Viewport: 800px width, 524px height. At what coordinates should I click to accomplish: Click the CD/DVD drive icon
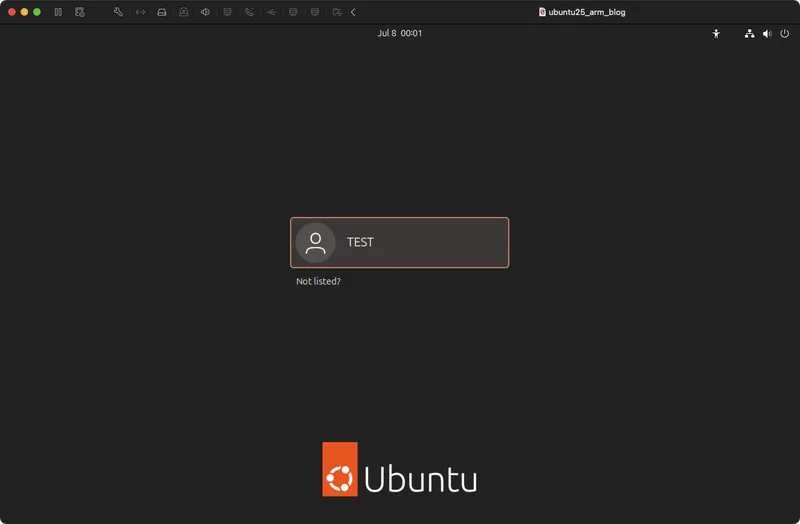pos(184,12)
